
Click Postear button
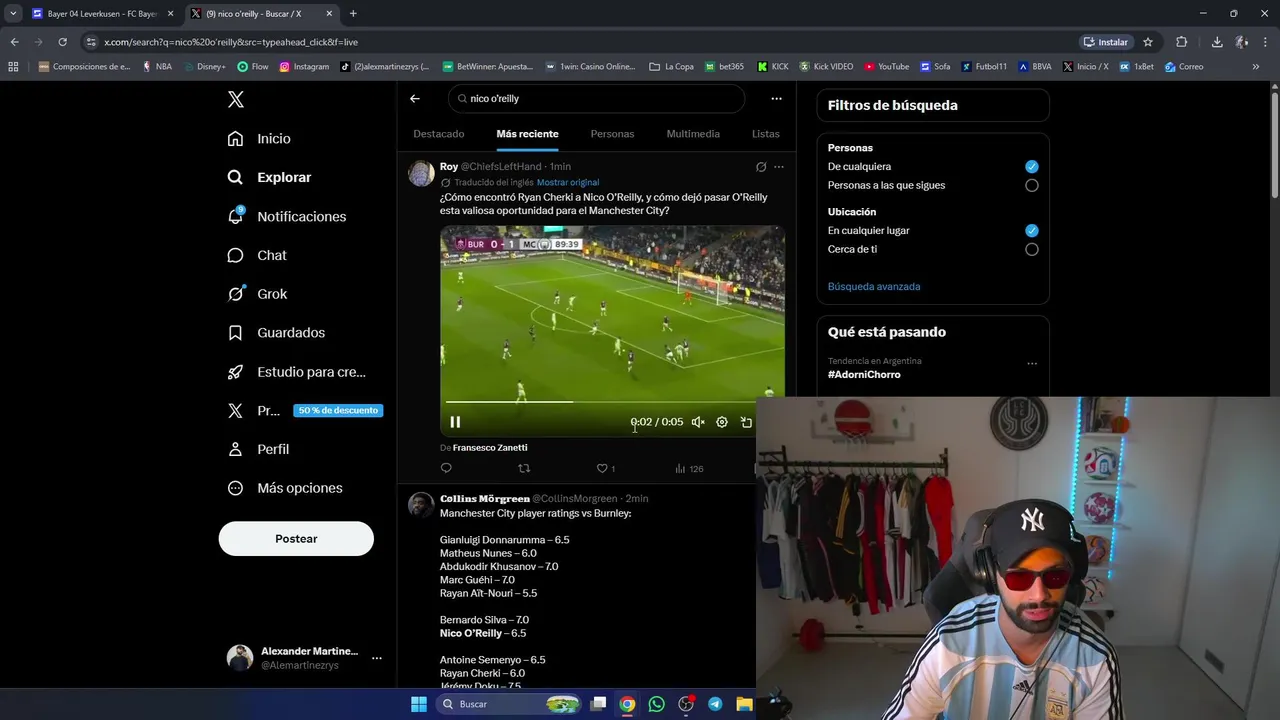coord(296,539)
